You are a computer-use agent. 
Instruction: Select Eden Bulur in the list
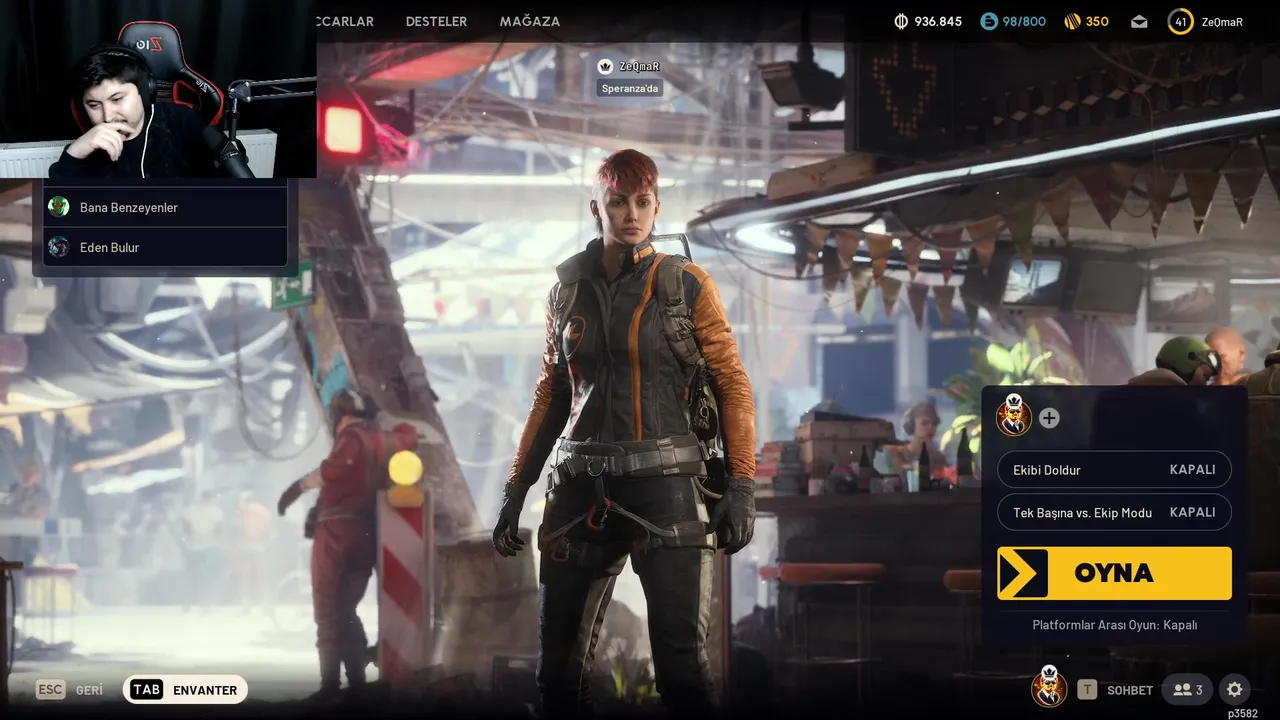coord(166,247)
